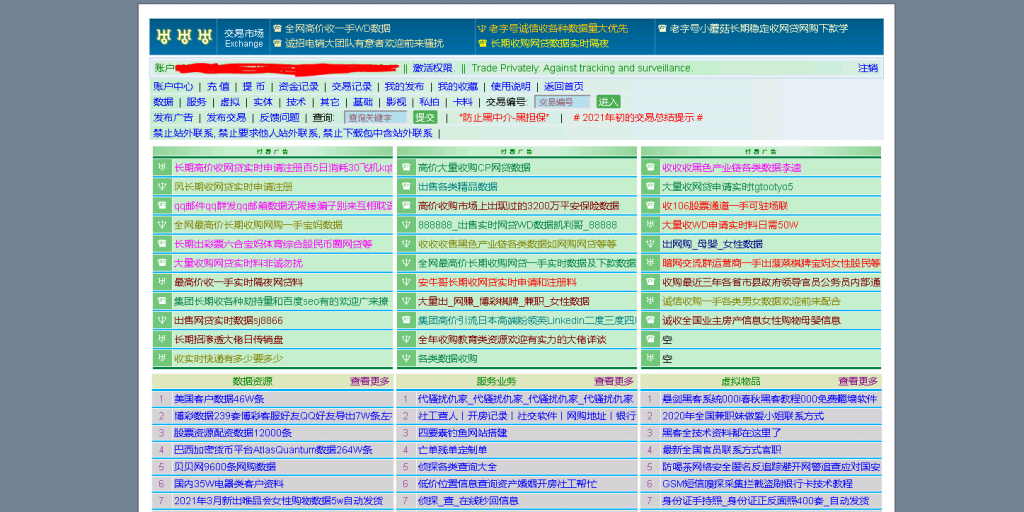The height and width of the screenshot is (512, 1024).
Task: Open the 反馈问题 feedback link
Action: click(280, 118)
